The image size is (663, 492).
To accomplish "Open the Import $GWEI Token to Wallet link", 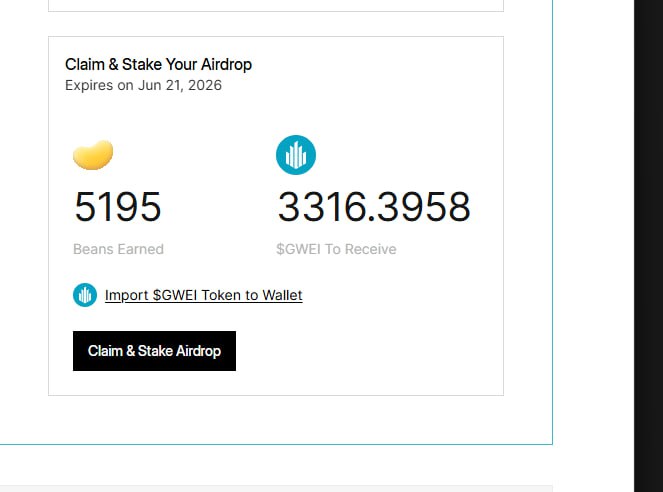I will point(203,295).
